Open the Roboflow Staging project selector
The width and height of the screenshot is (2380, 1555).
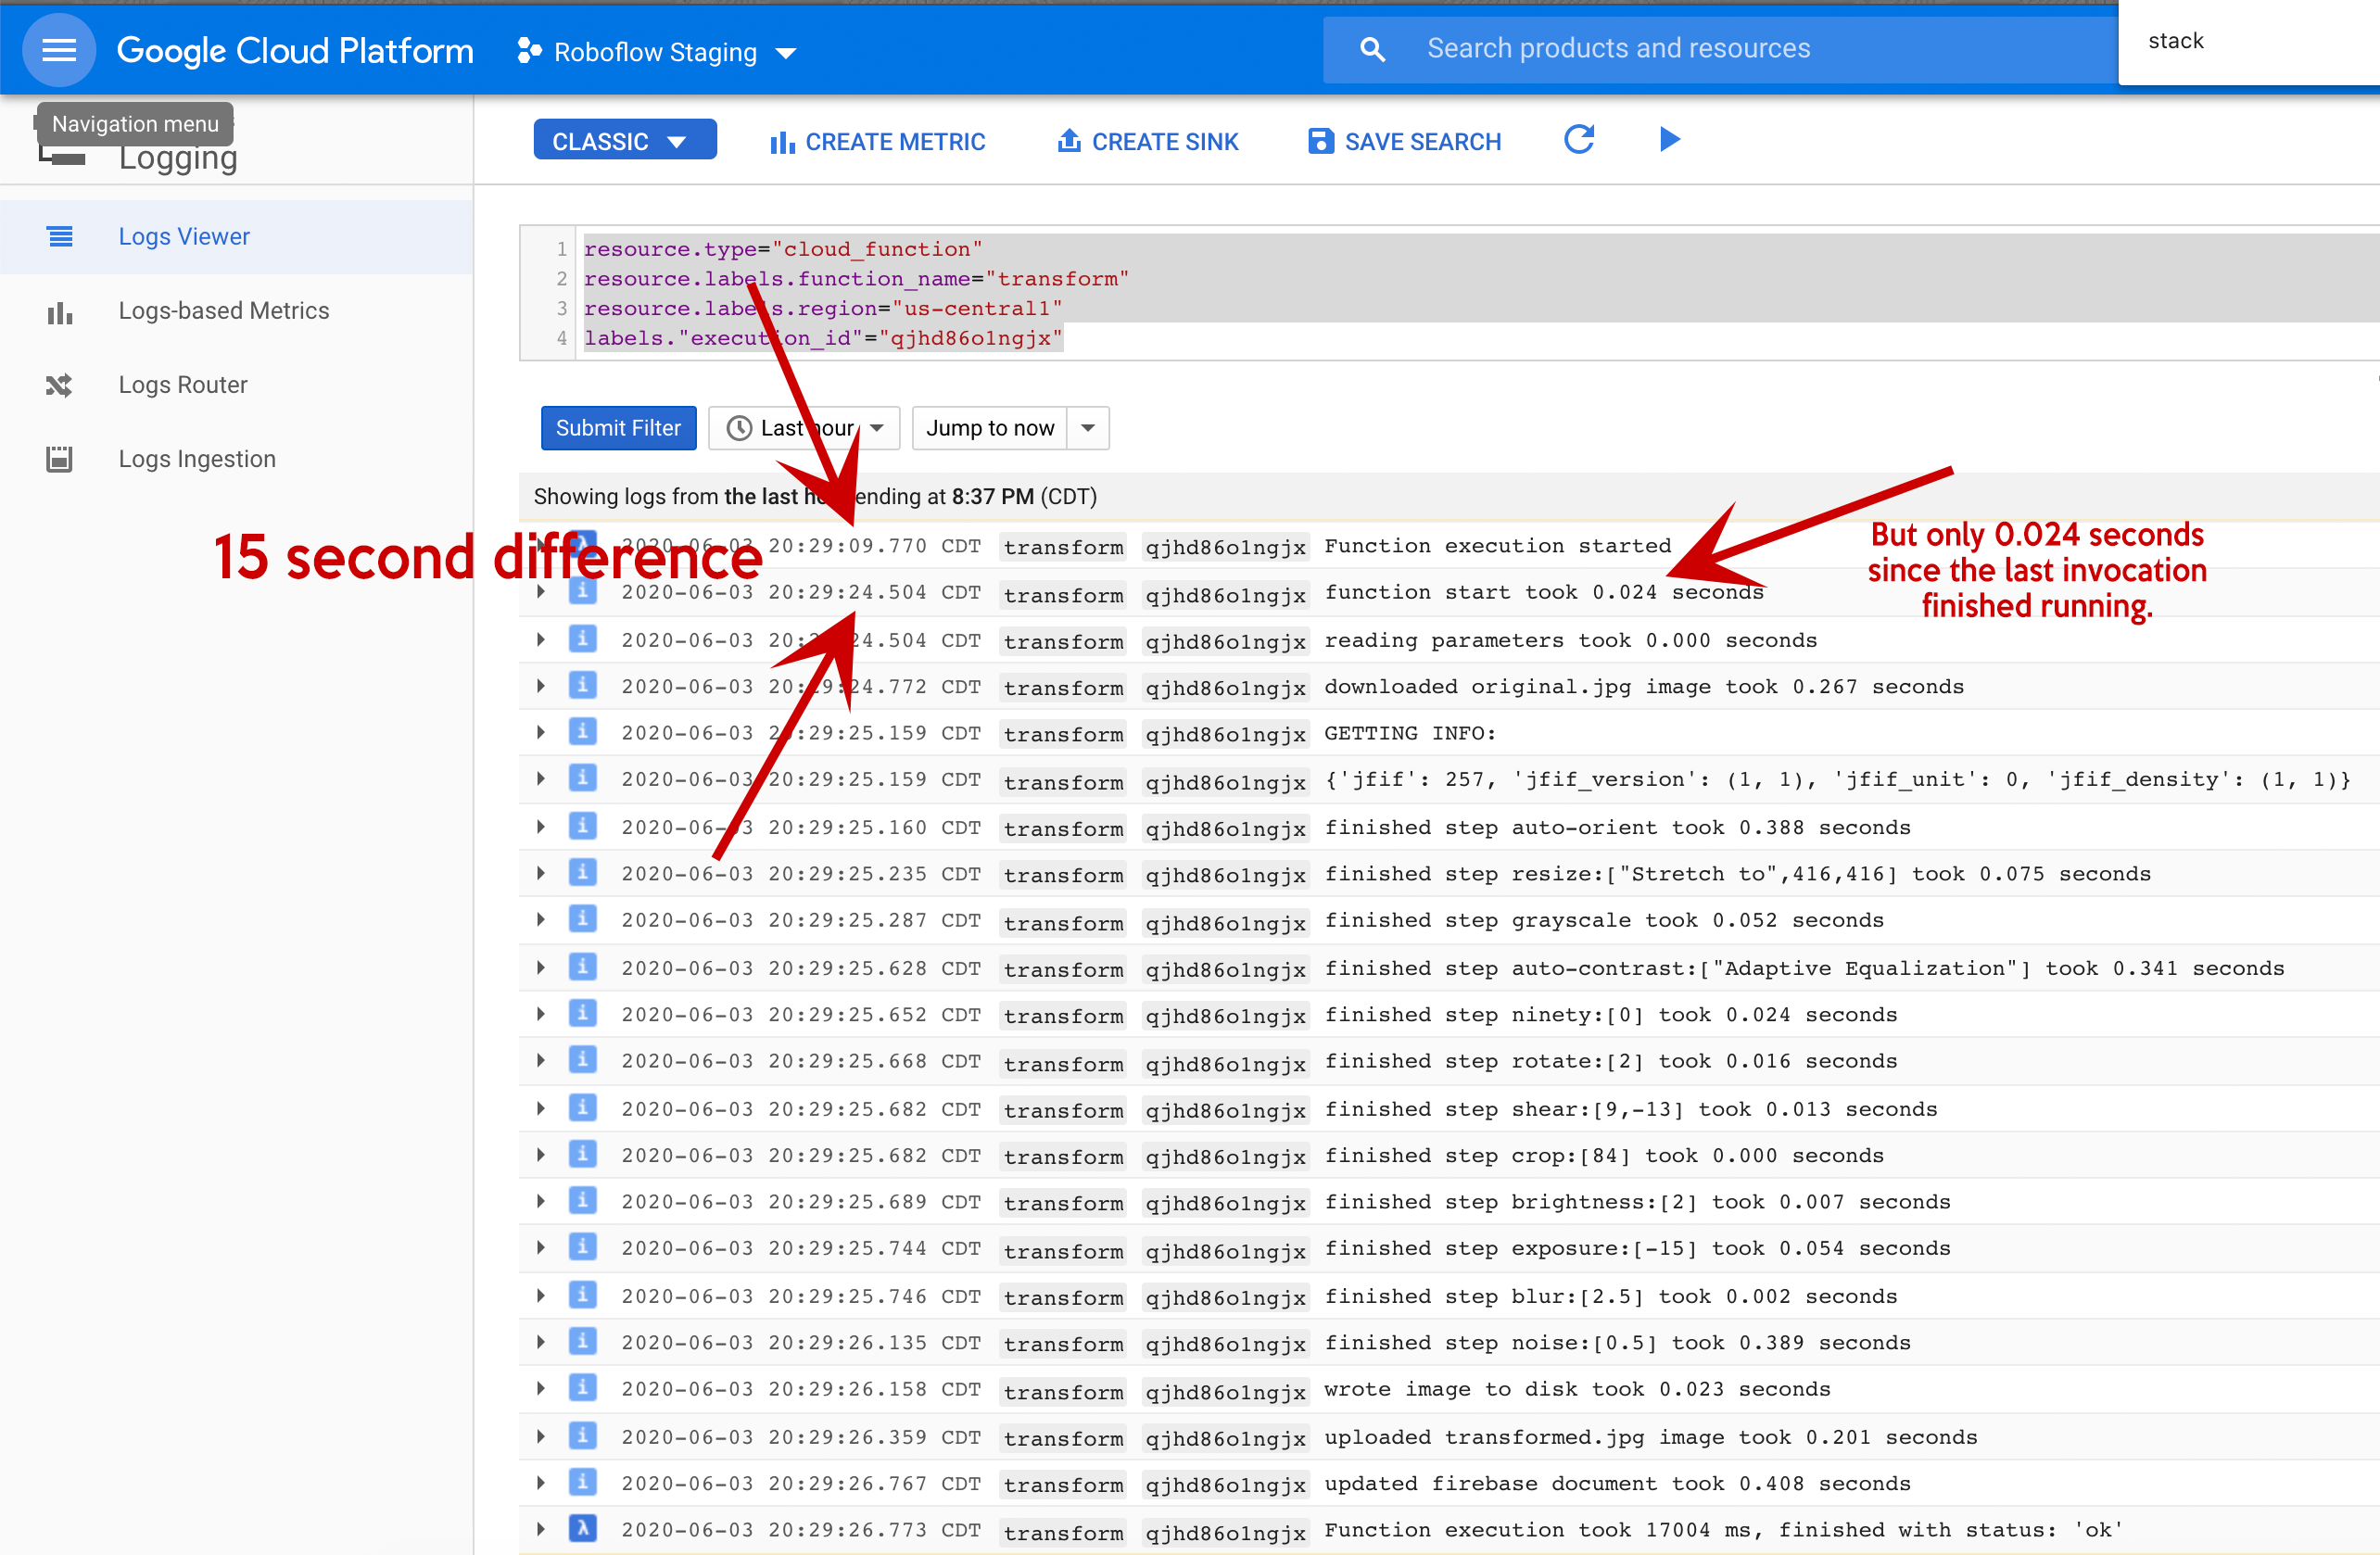click(657, 52)
